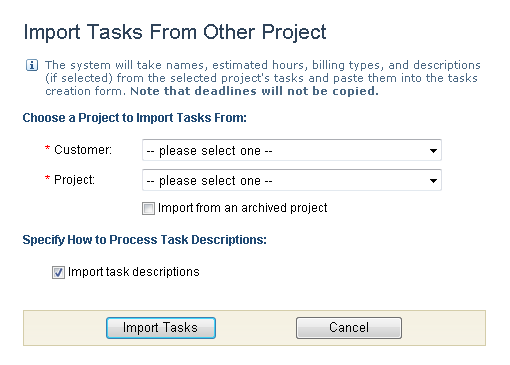The image size is (510, 365).
Task: Enable the archived project checkbox
Action: click(x=148, y=209)
